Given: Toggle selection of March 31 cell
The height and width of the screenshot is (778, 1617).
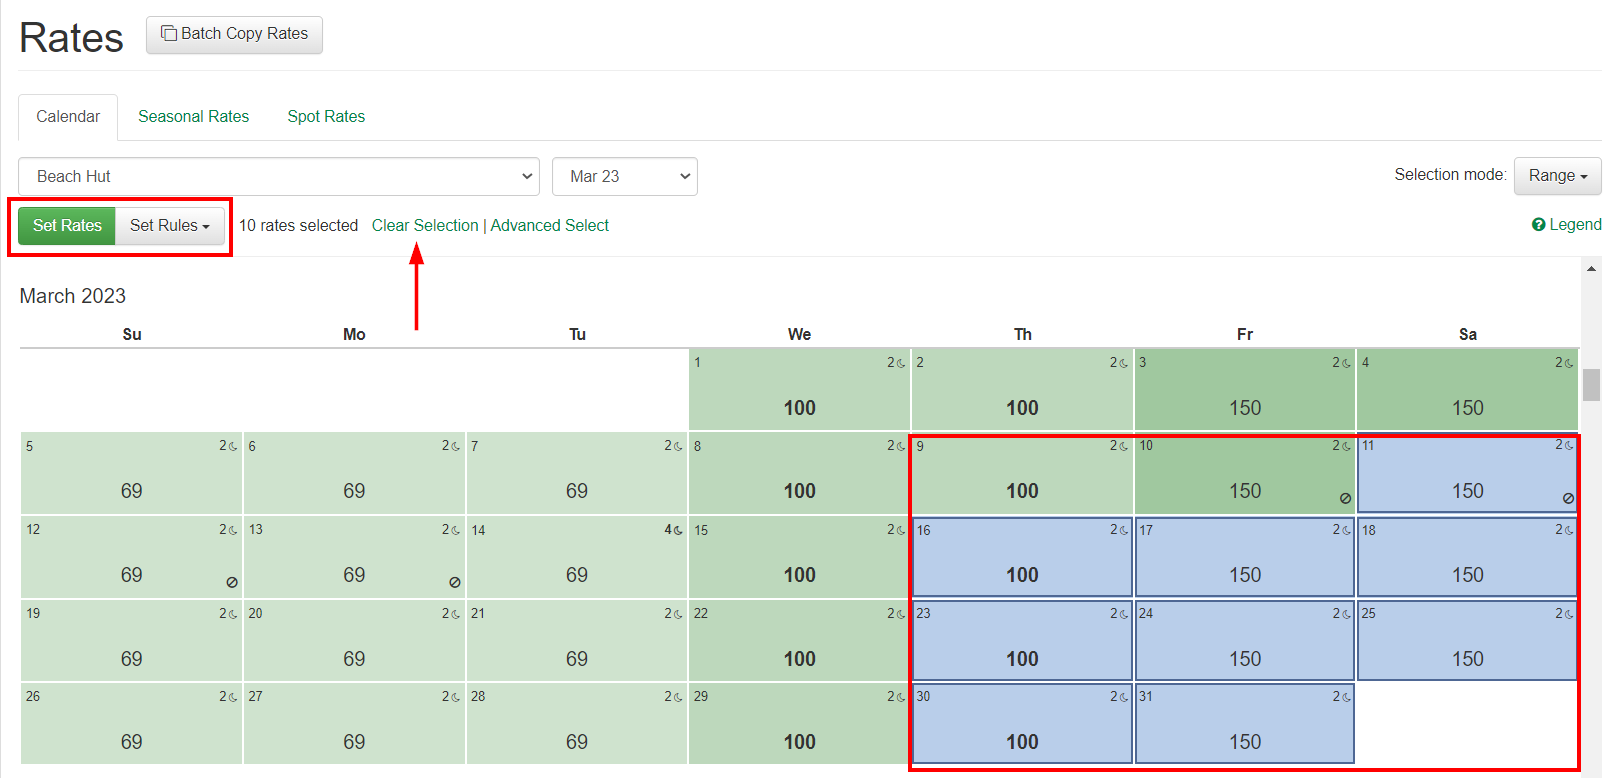Looking at the screenshot, I should [x=1244, y=723].
